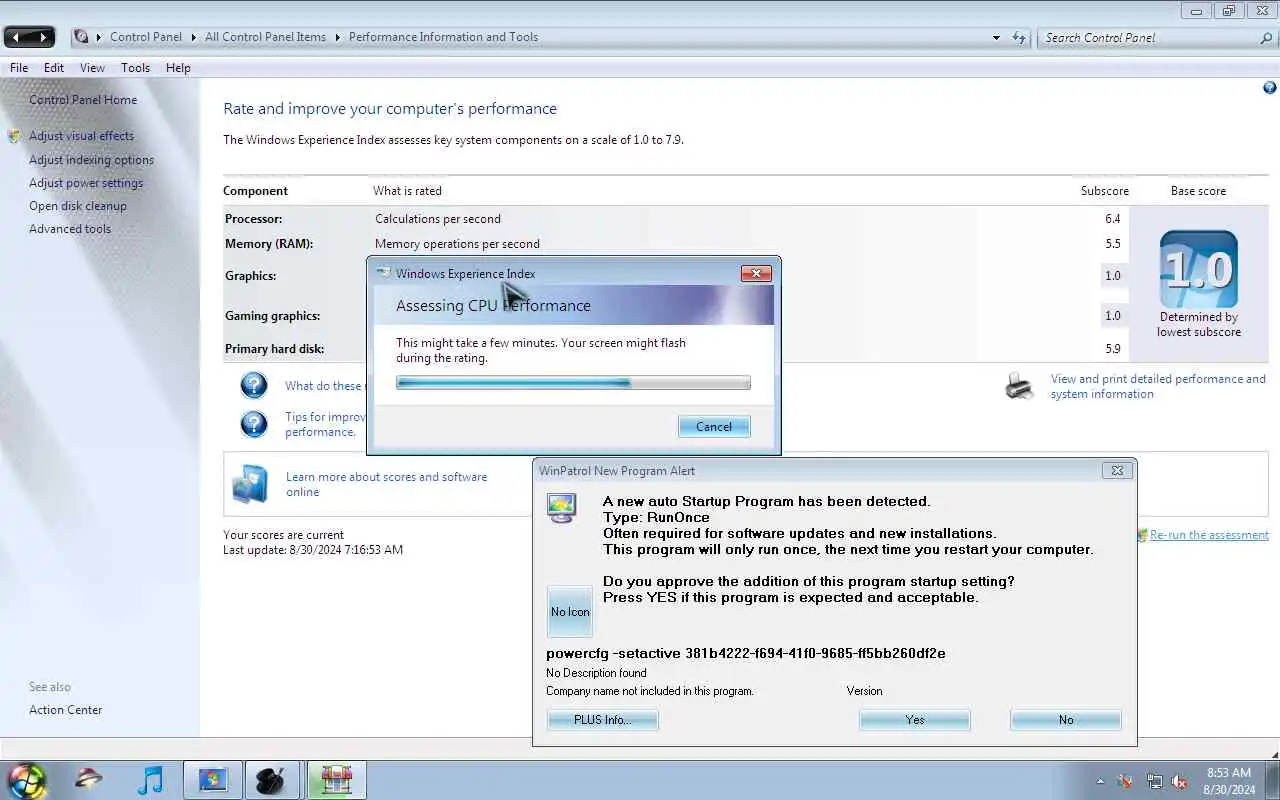Viewport: 1280px width, 800px height.
Task: Click the Performance Information and Tools breadcrumb
Action: tap(443, 37)
